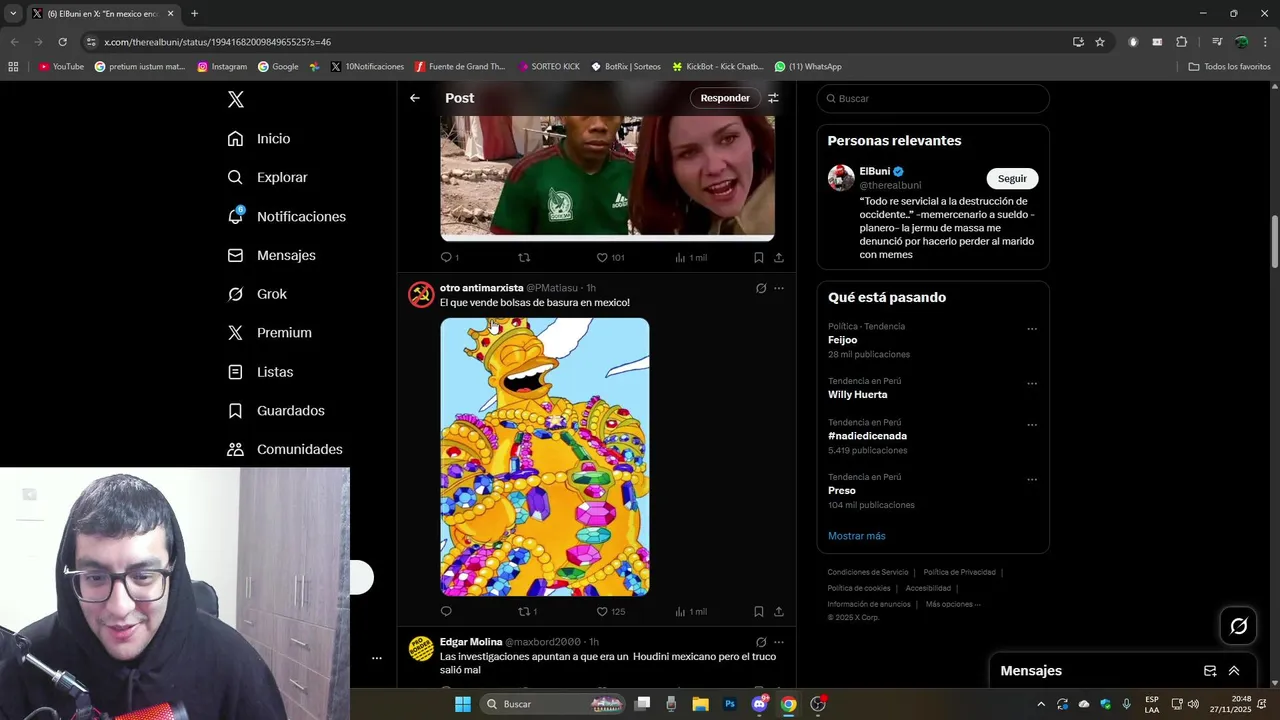The image size is (1280, 720).
Task: Click Mostrar más under trends
Action: (x=857, y=536)
